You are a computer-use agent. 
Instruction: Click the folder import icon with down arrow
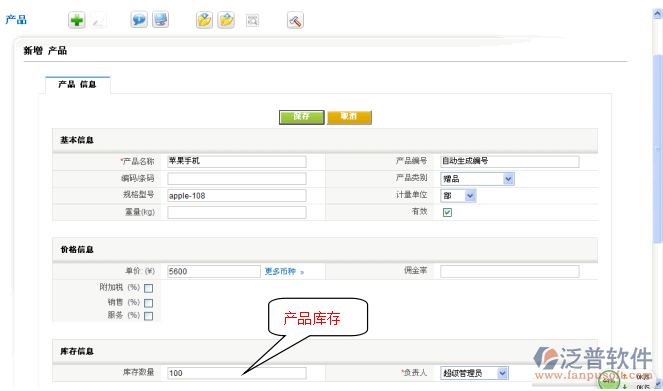point(205,20)
